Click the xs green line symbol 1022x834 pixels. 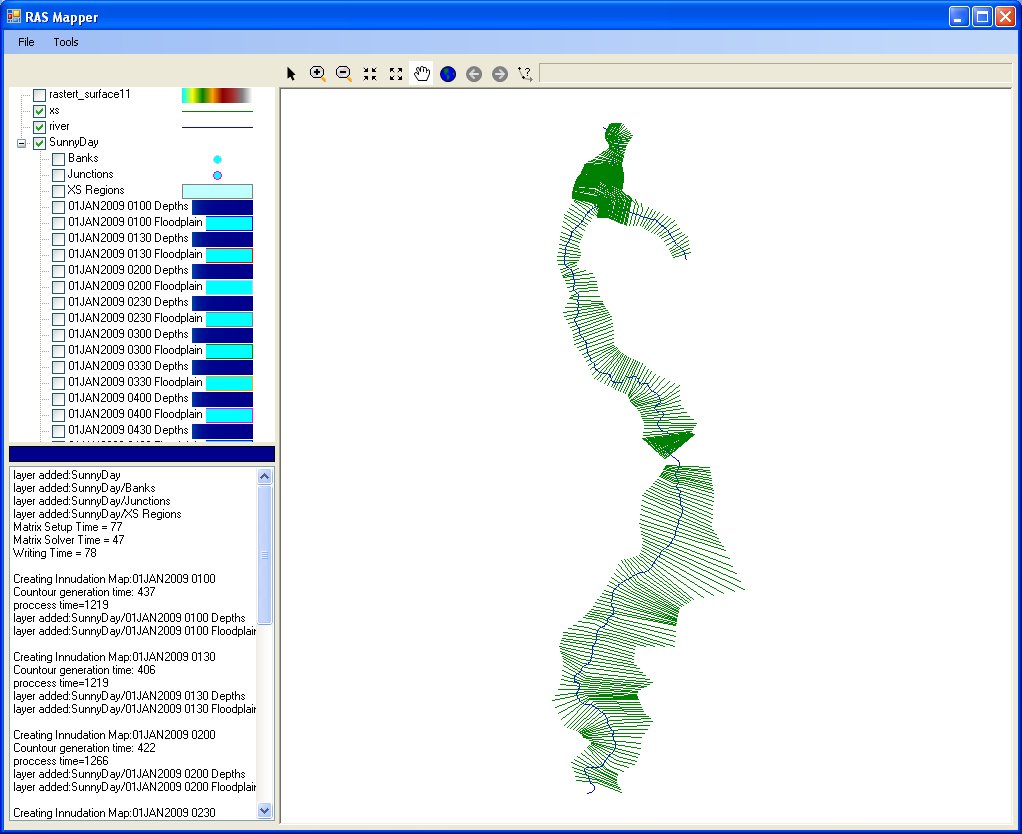217,111
